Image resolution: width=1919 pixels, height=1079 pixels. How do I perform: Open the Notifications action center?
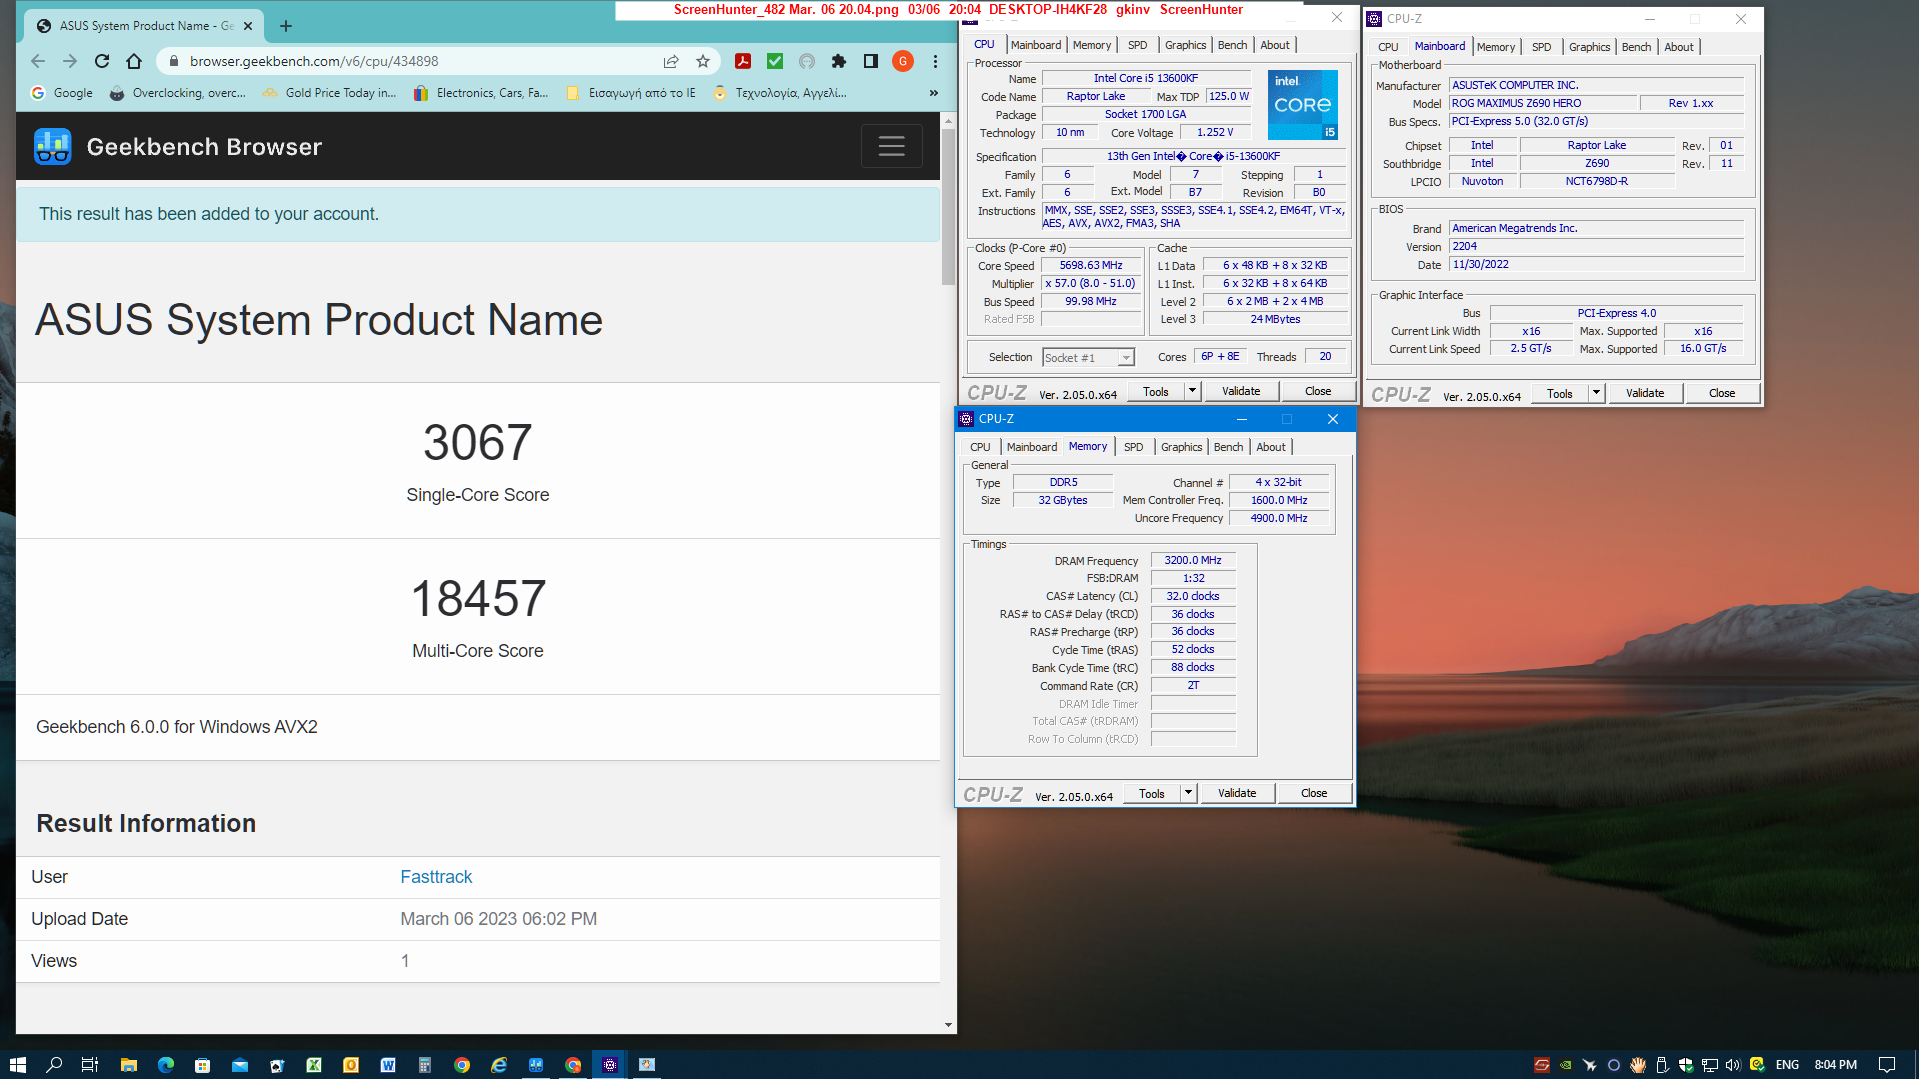(x=1887, y=1065)
